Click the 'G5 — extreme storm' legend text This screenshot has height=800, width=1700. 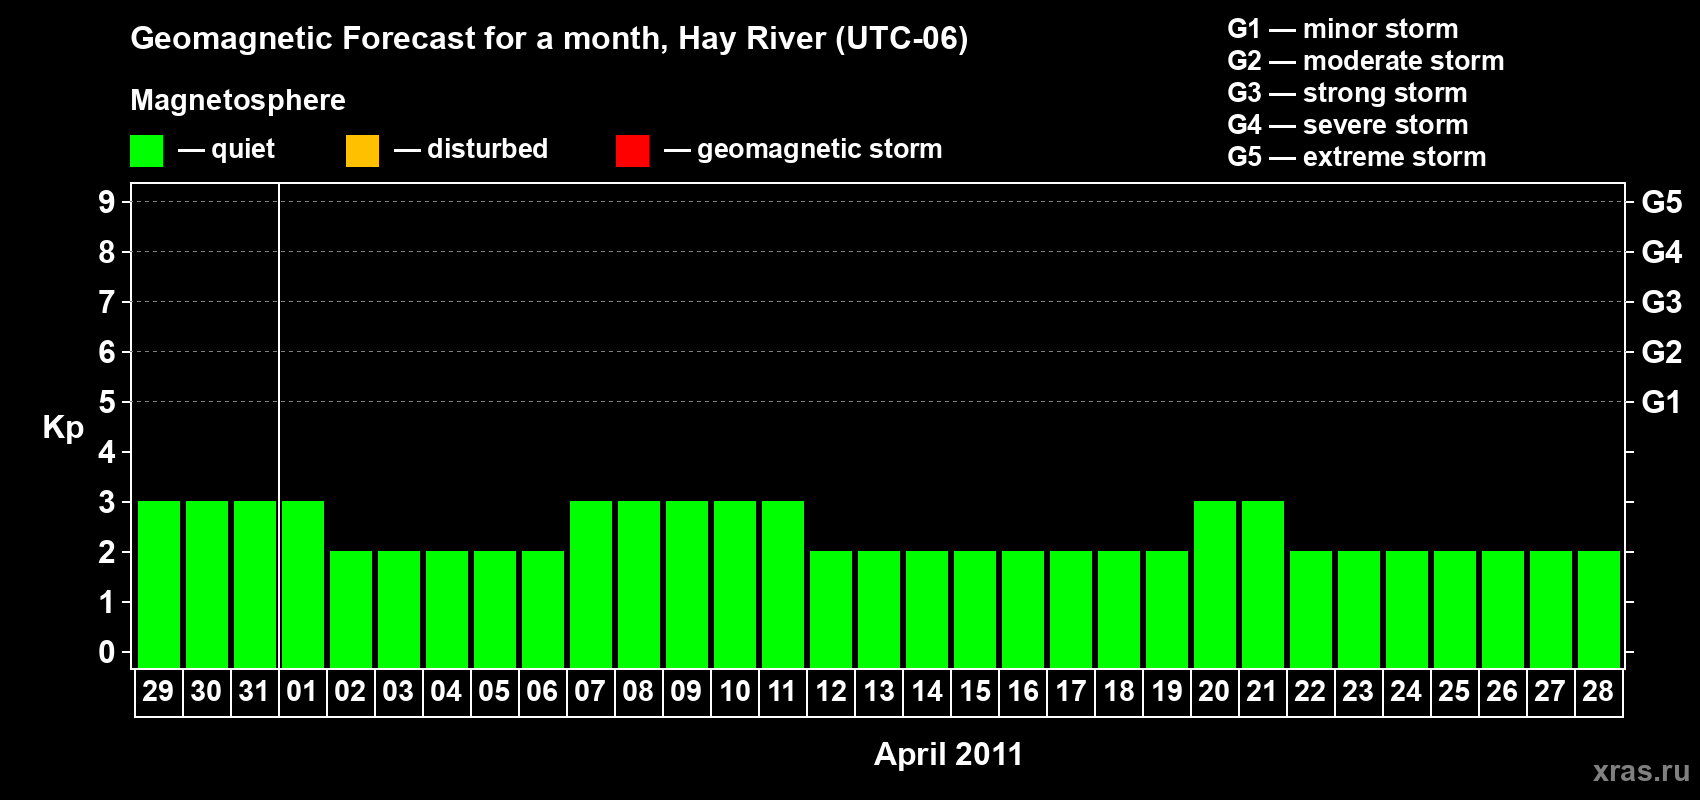tap(1357, 157)
